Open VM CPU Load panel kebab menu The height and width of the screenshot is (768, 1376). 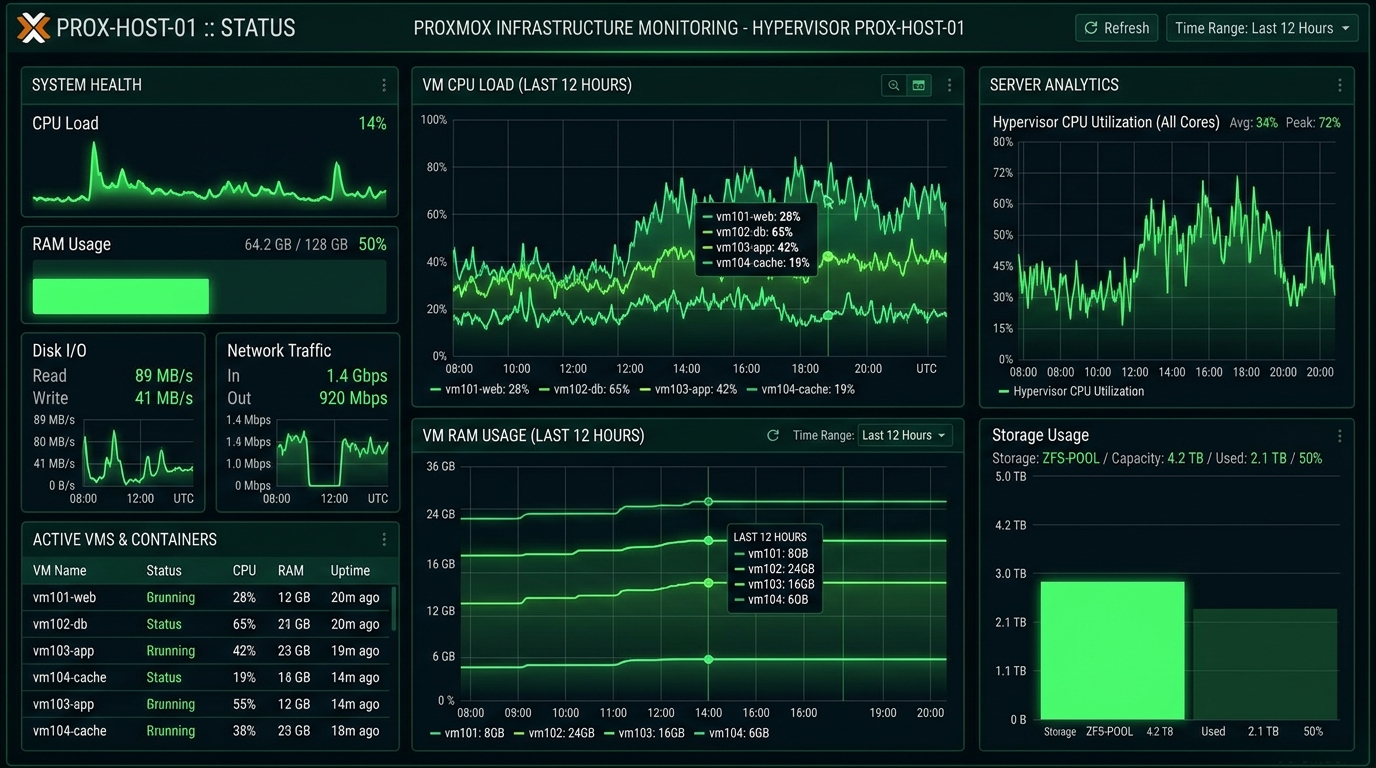click(x=949, y=86)
